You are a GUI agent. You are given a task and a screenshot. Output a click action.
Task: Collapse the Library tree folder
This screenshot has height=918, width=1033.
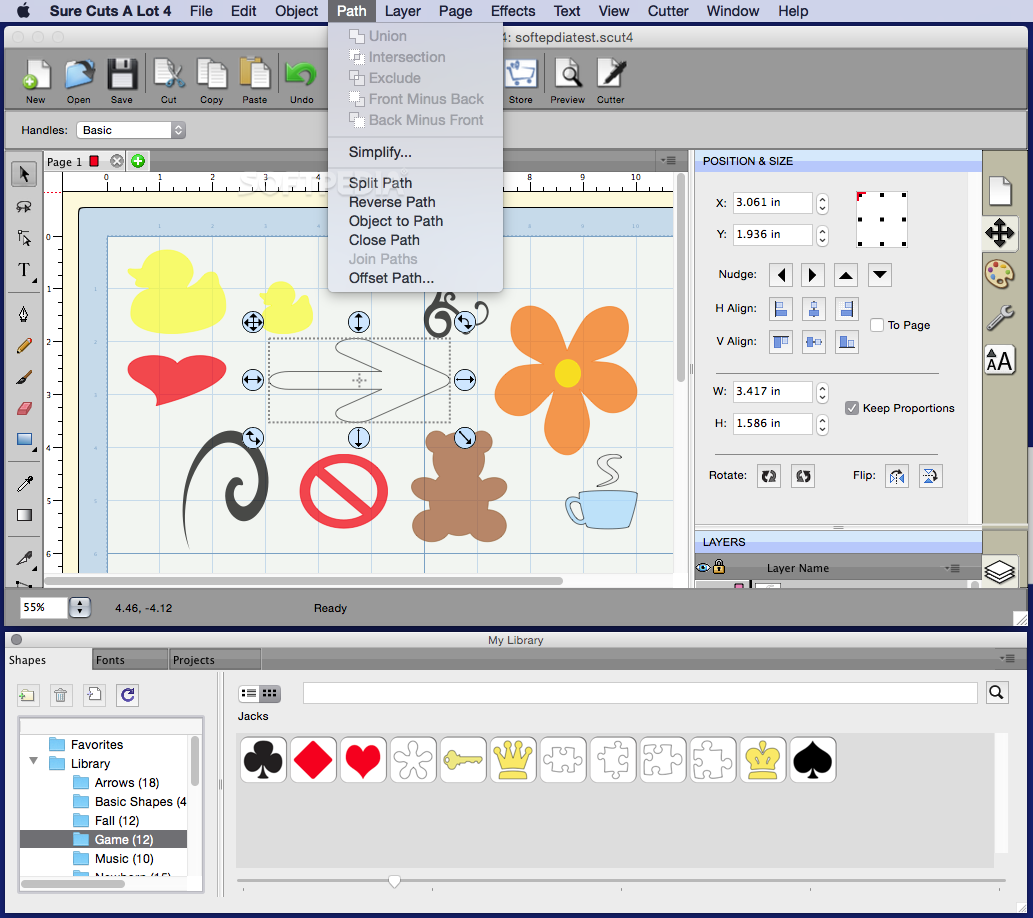pos(34,761)
